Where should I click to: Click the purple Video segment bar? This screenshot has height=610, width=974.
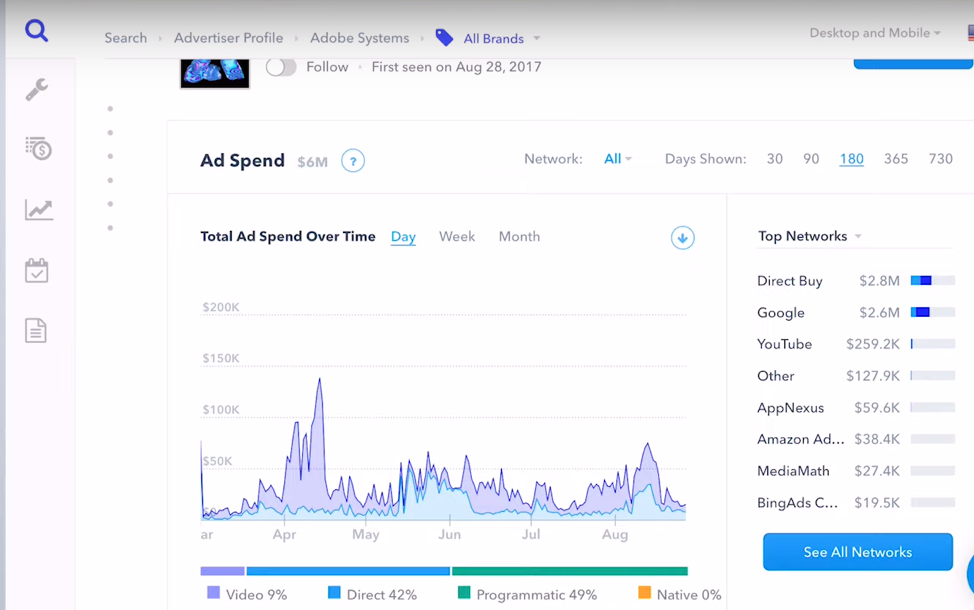[222, 571]
